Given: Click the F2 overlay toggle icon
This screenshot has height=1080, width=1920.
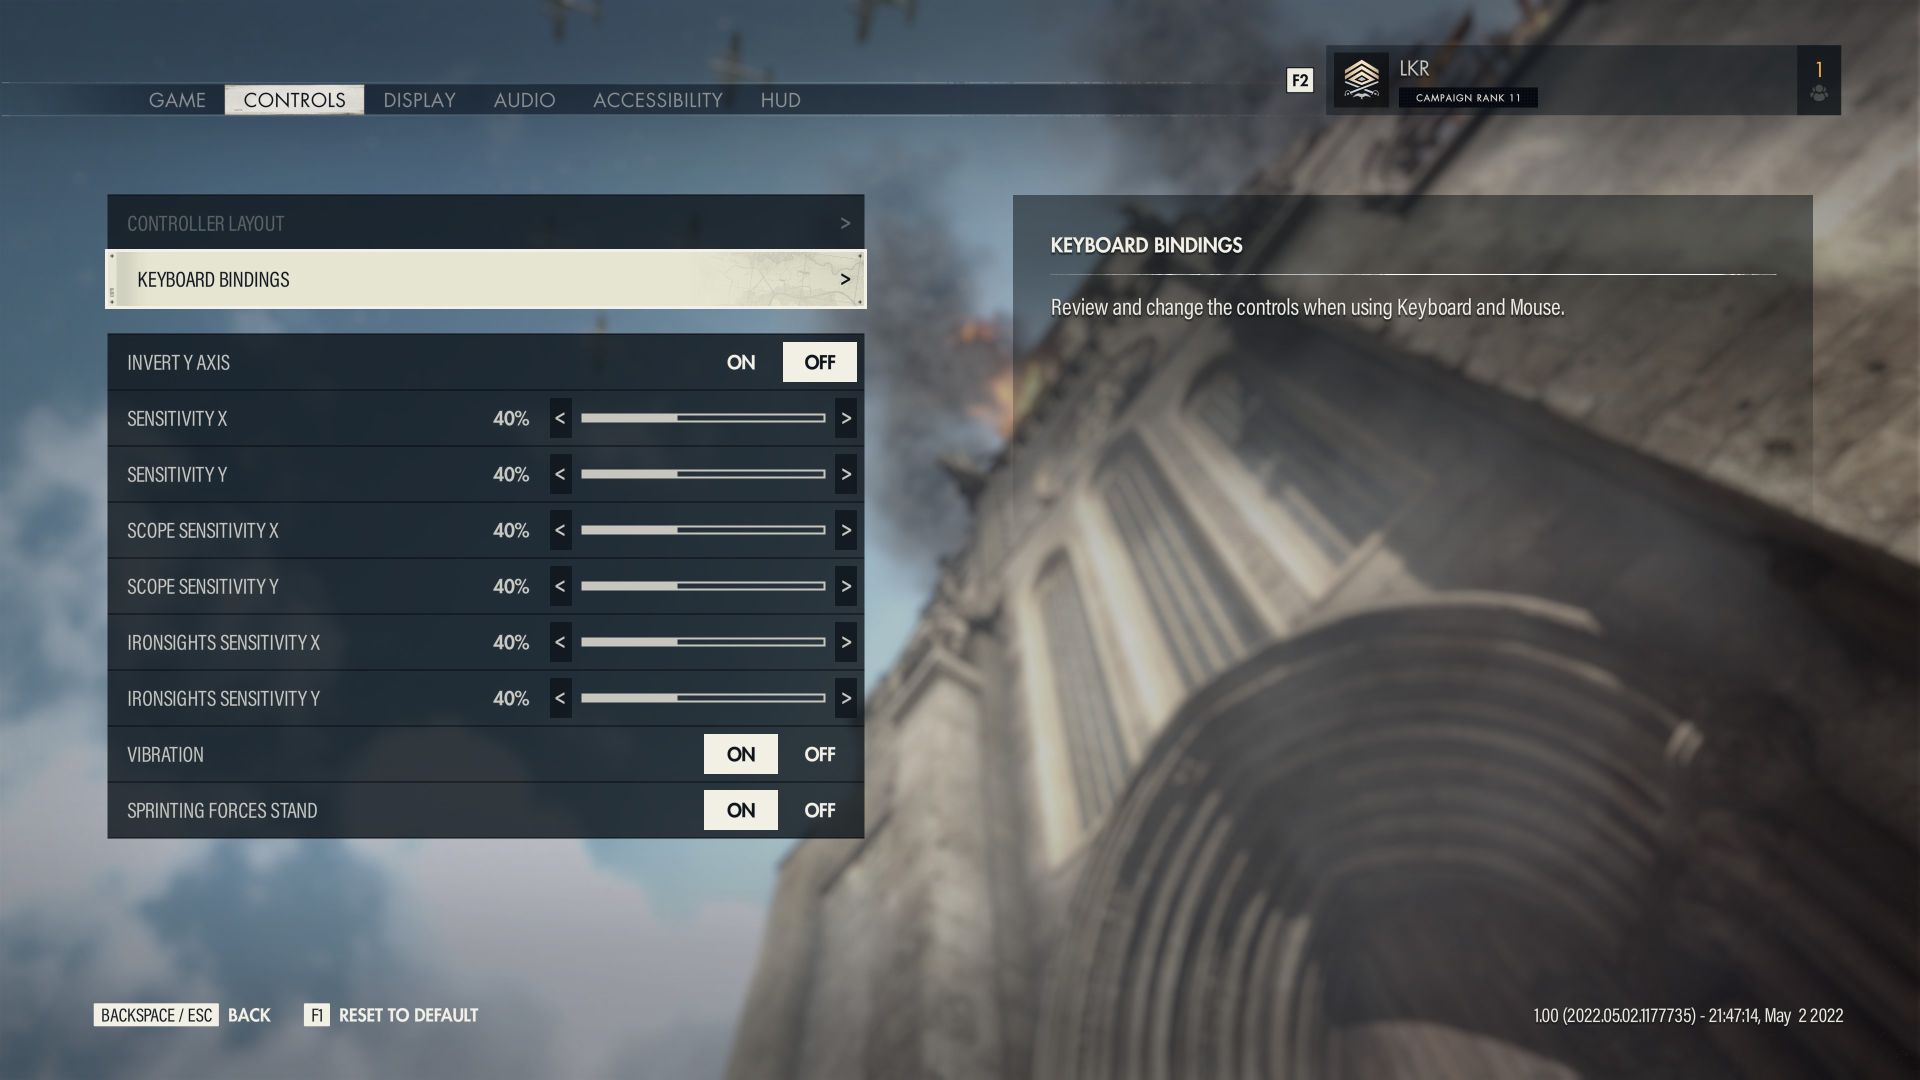Looking at the screenshot, I should (1299, 79).
